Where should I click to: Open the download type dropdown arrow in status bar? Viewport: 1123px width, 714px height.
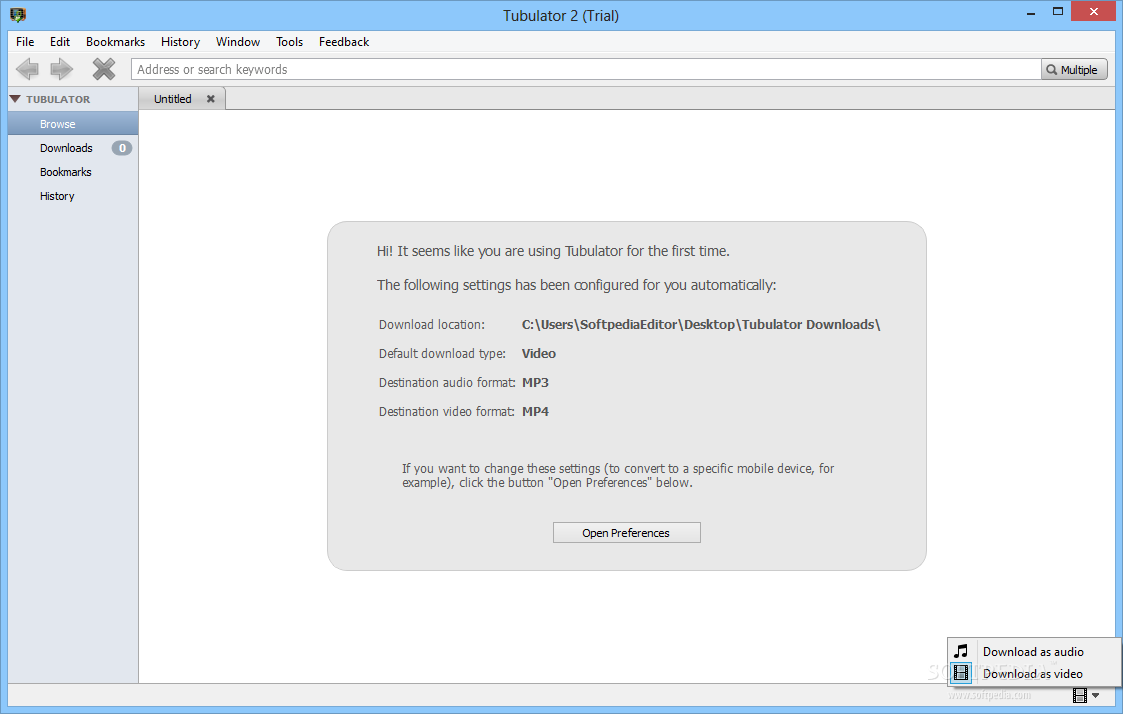(x=1096, y=695)
